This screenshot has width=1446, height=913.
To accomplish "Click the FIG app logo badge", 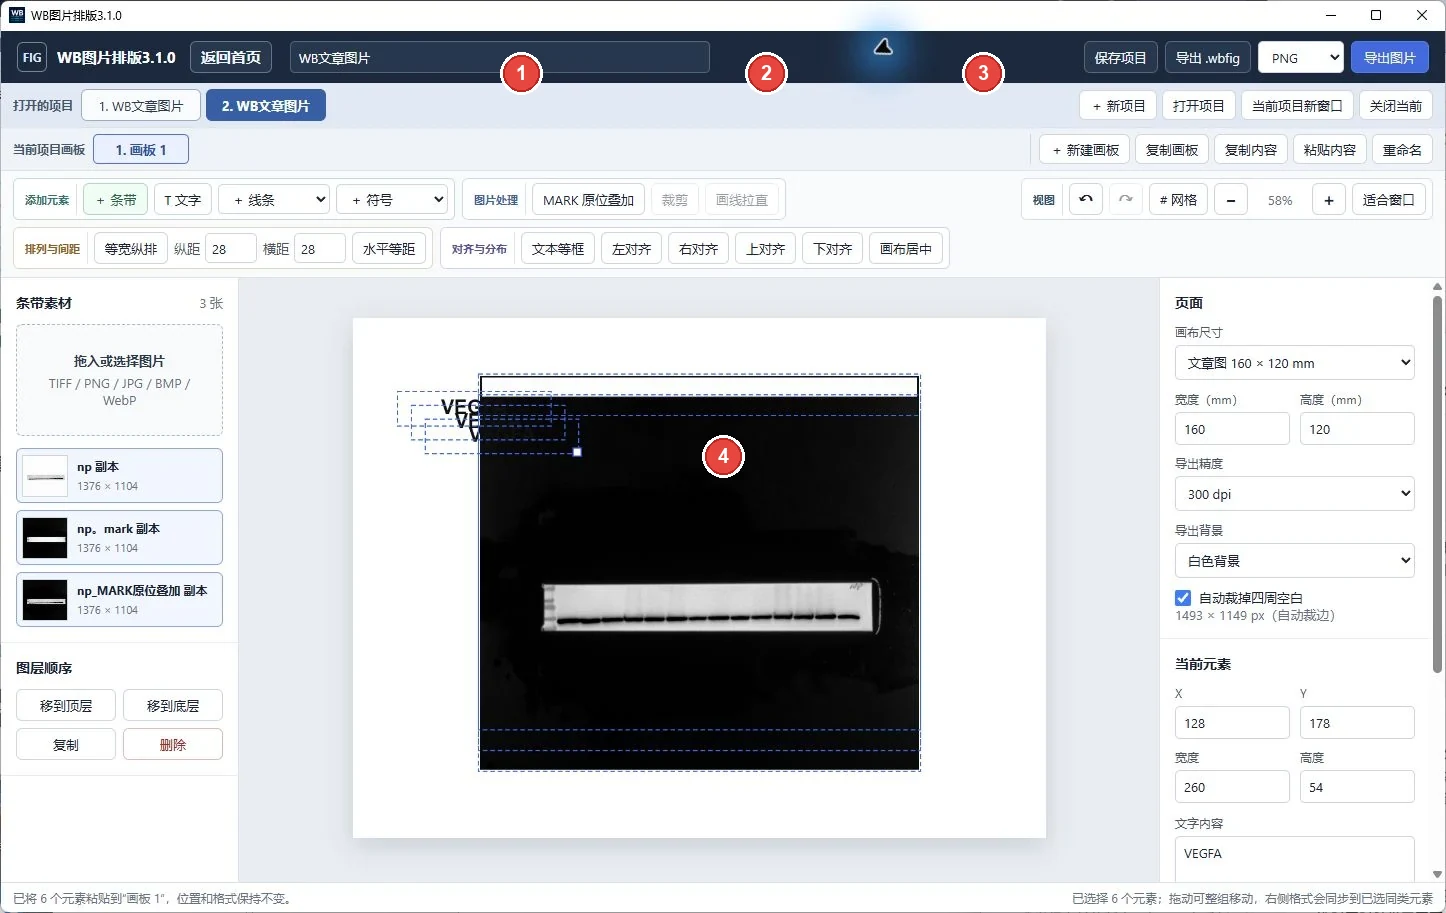I will (32, 58).
